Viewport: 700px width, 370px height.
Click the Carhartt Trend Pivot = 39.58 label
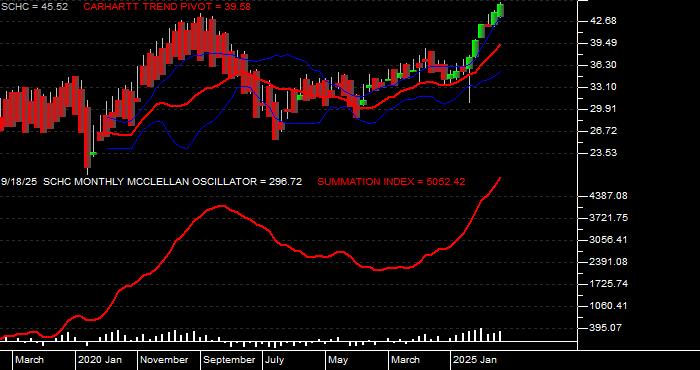(167, 7)
